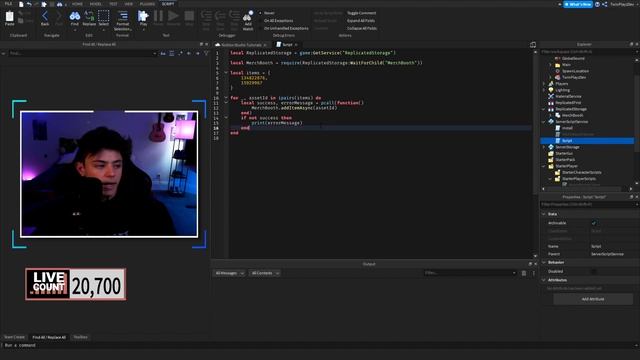Click the webcam video thumbnail

[109, 174]
